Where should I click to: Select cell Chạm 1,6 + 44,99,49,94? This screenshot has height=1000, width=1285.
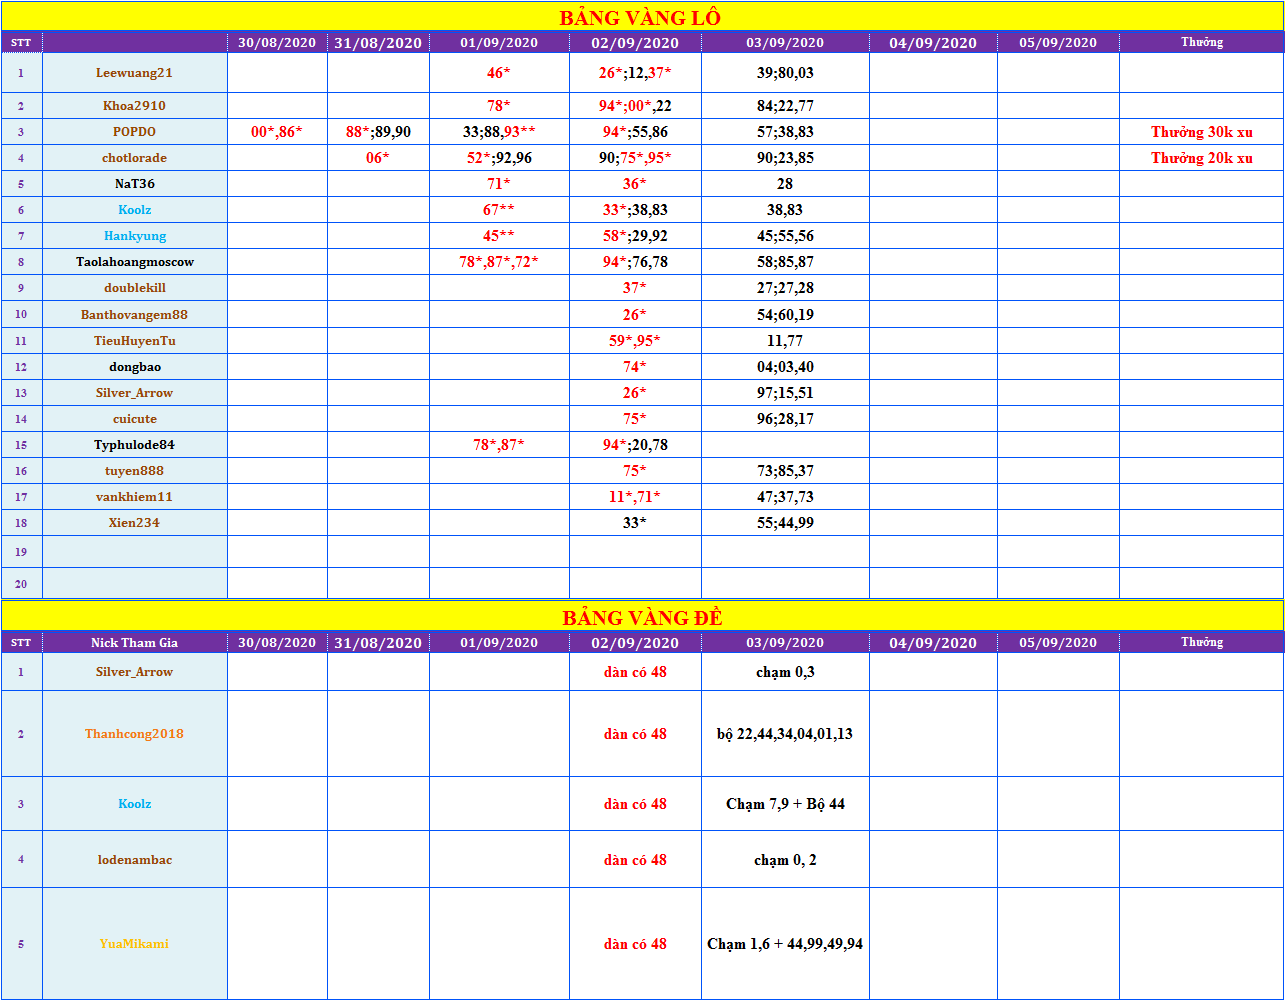[785, 944]
